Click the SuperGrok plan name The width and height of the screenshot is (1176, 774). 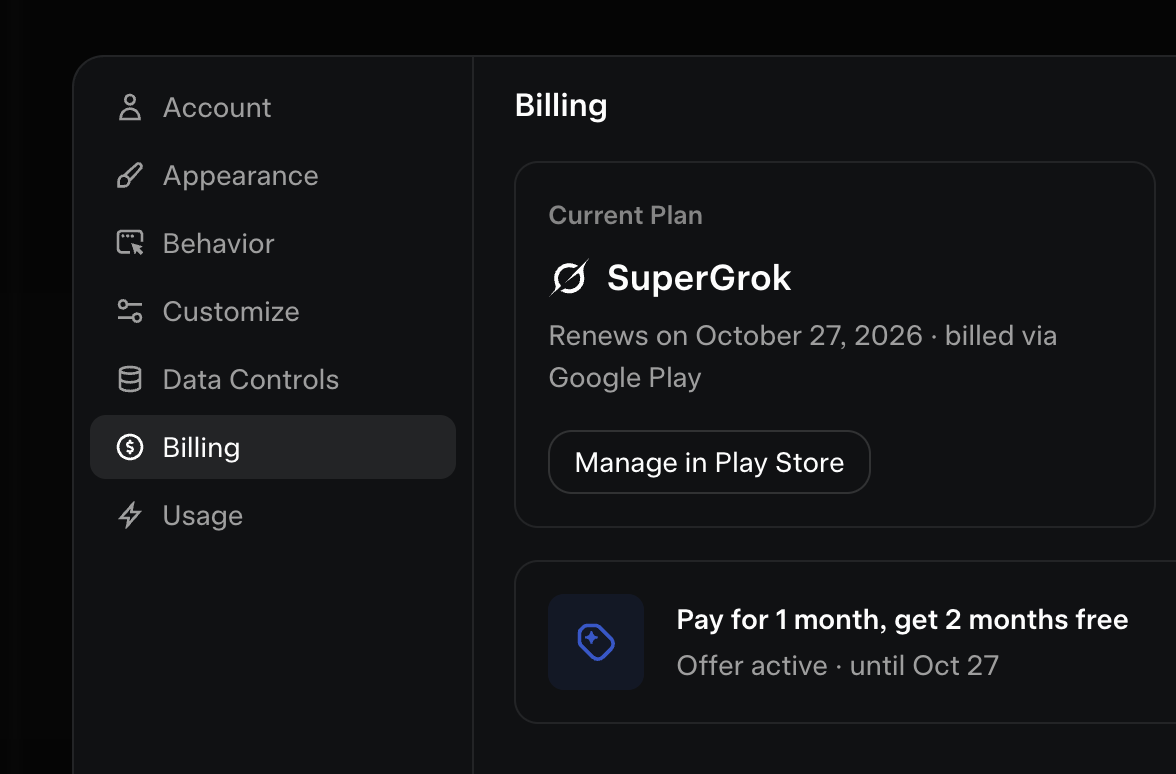[x=699, y=278]
